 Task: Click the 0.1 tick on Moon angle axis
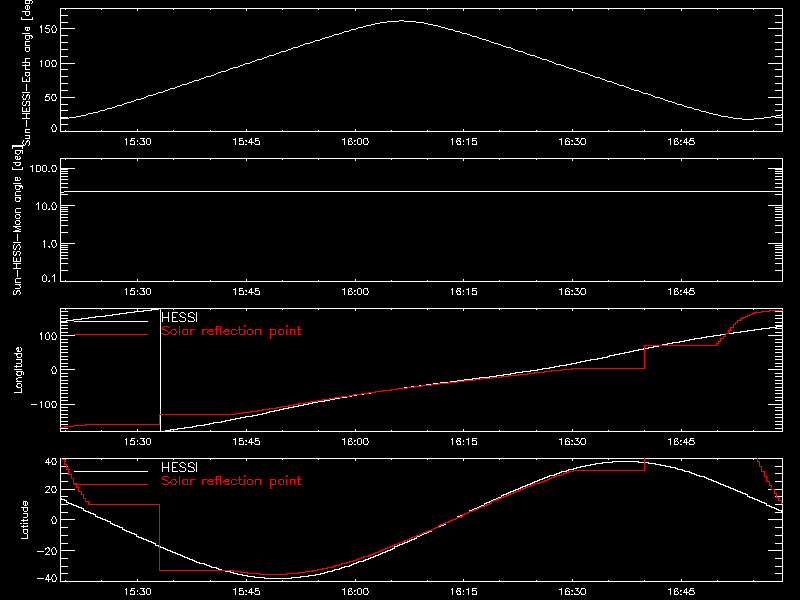point(49,278)
